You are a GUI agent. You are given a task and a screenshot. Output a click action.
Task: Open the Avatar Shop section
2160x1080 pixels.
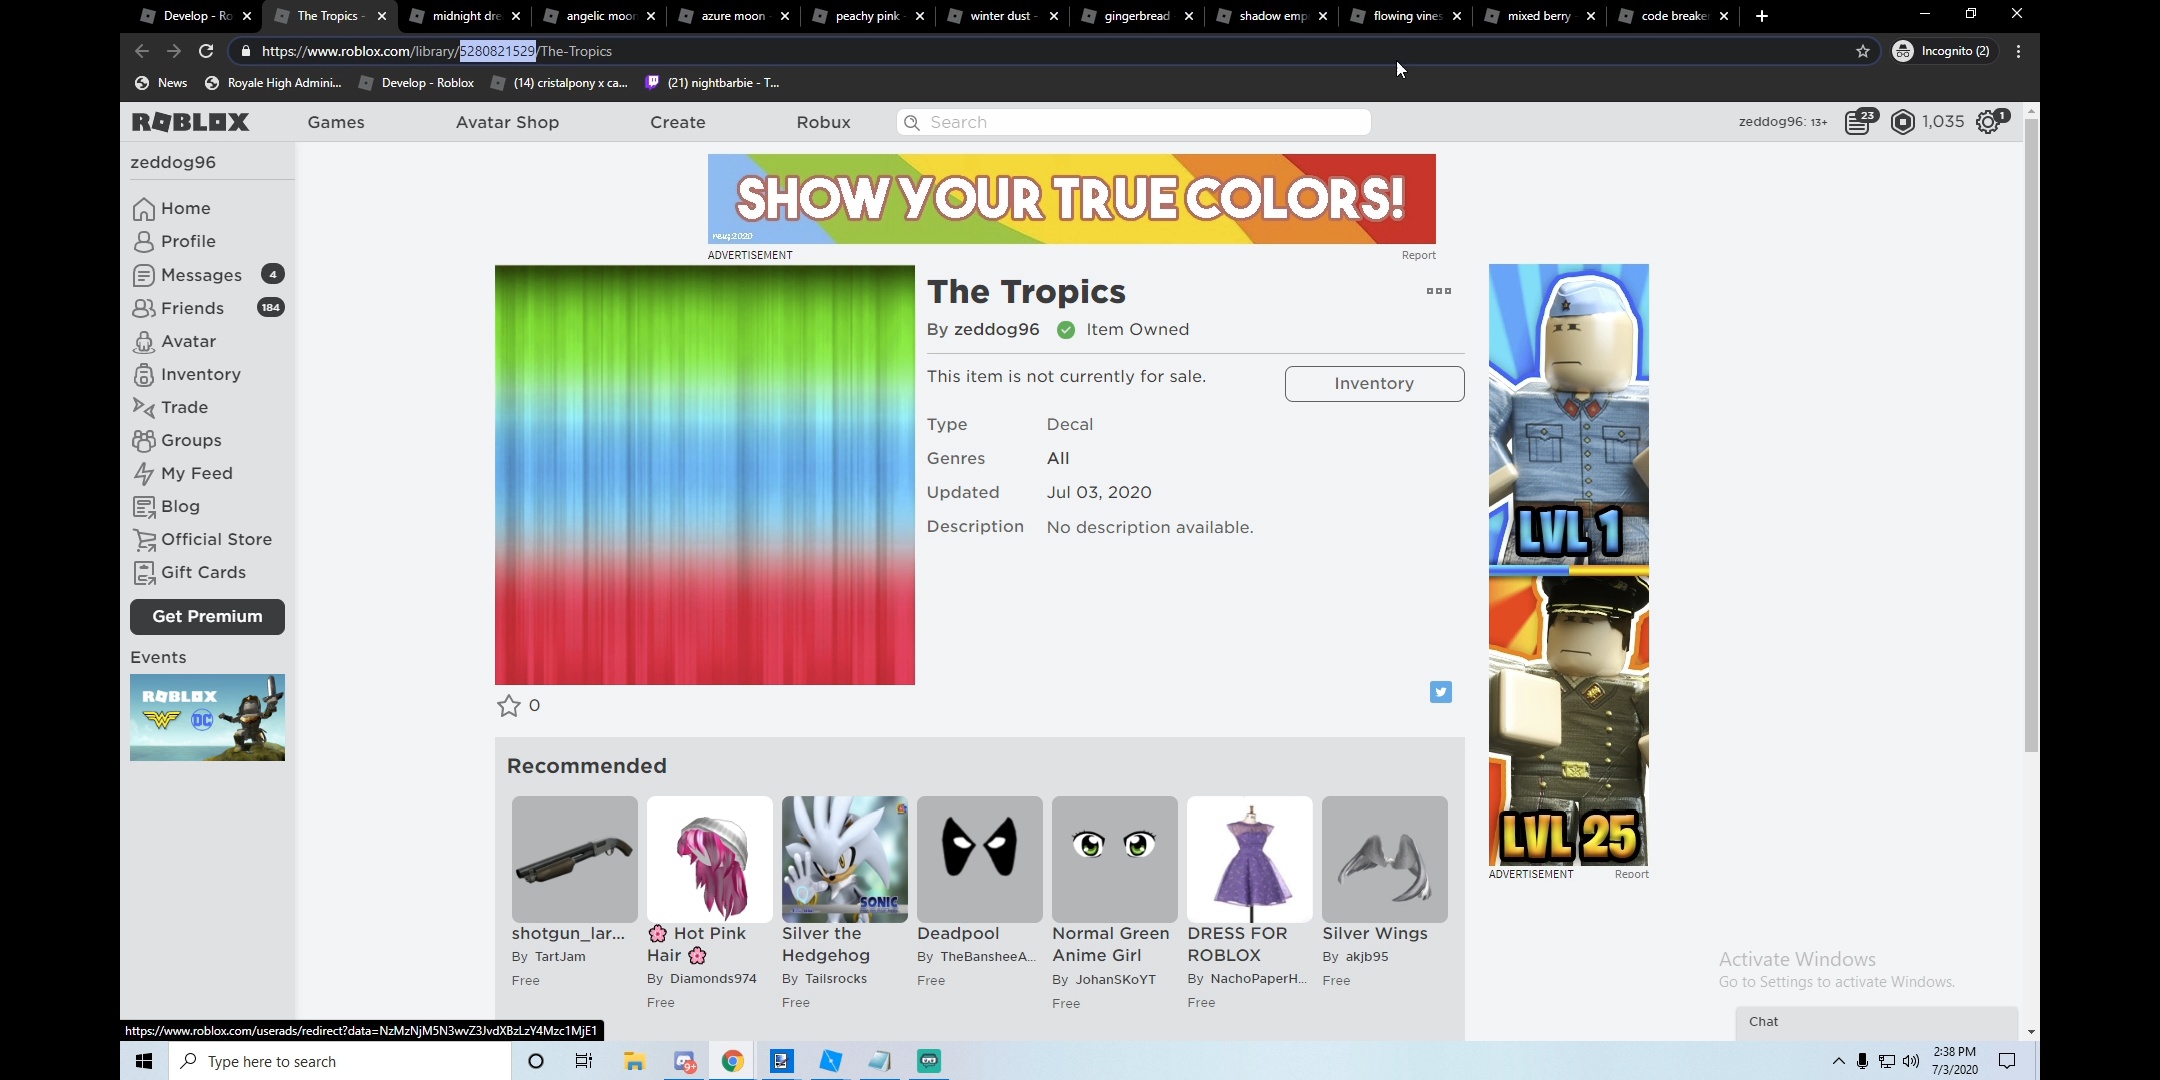pyautogui.click(x=507, y=121)
